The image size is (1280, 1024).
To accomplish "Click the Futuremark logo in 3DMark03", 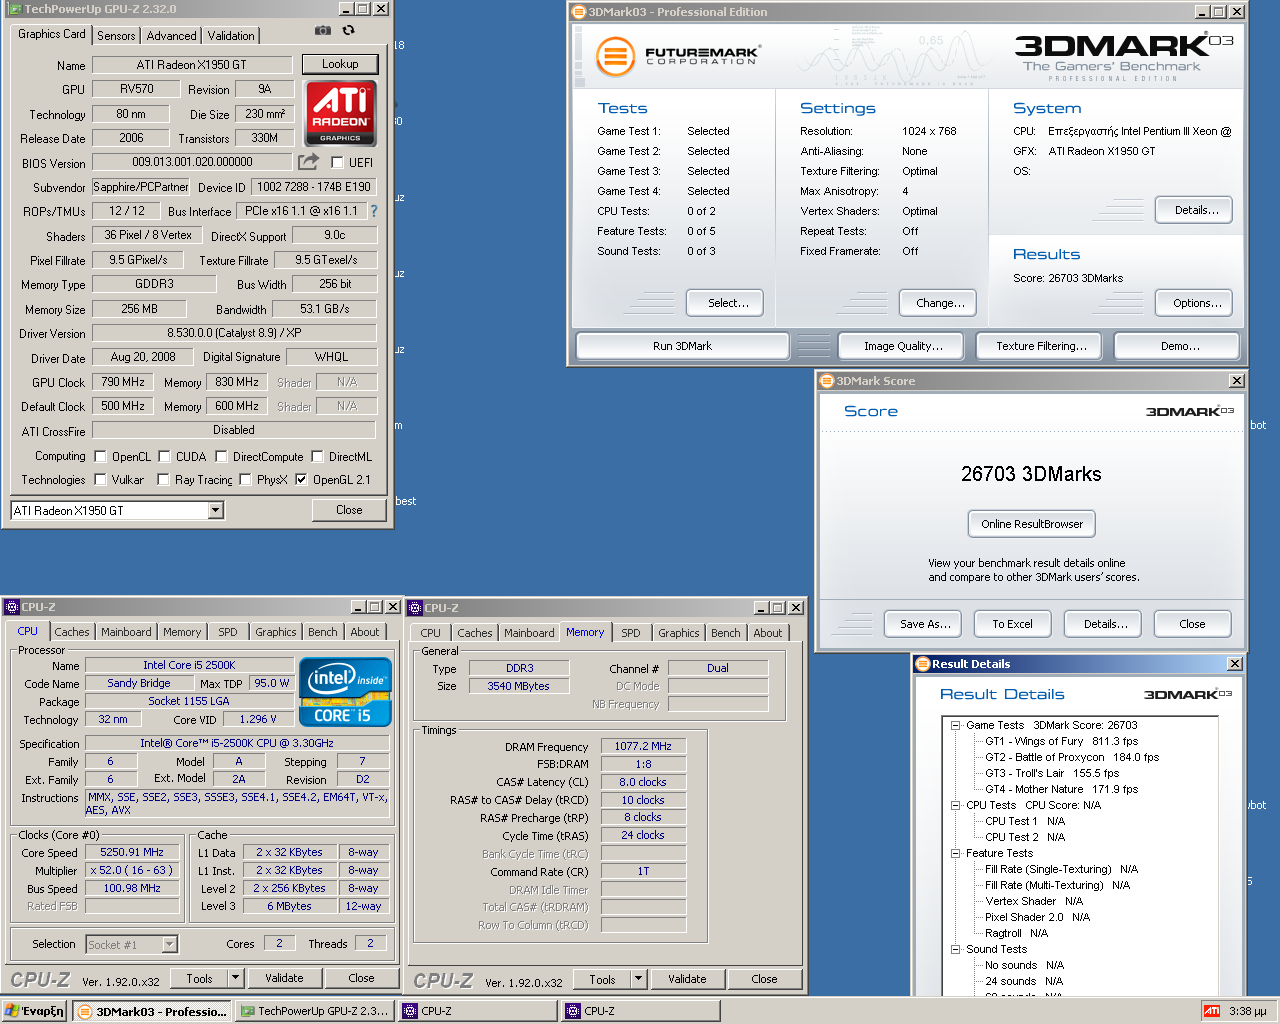I will click(677, 56).
